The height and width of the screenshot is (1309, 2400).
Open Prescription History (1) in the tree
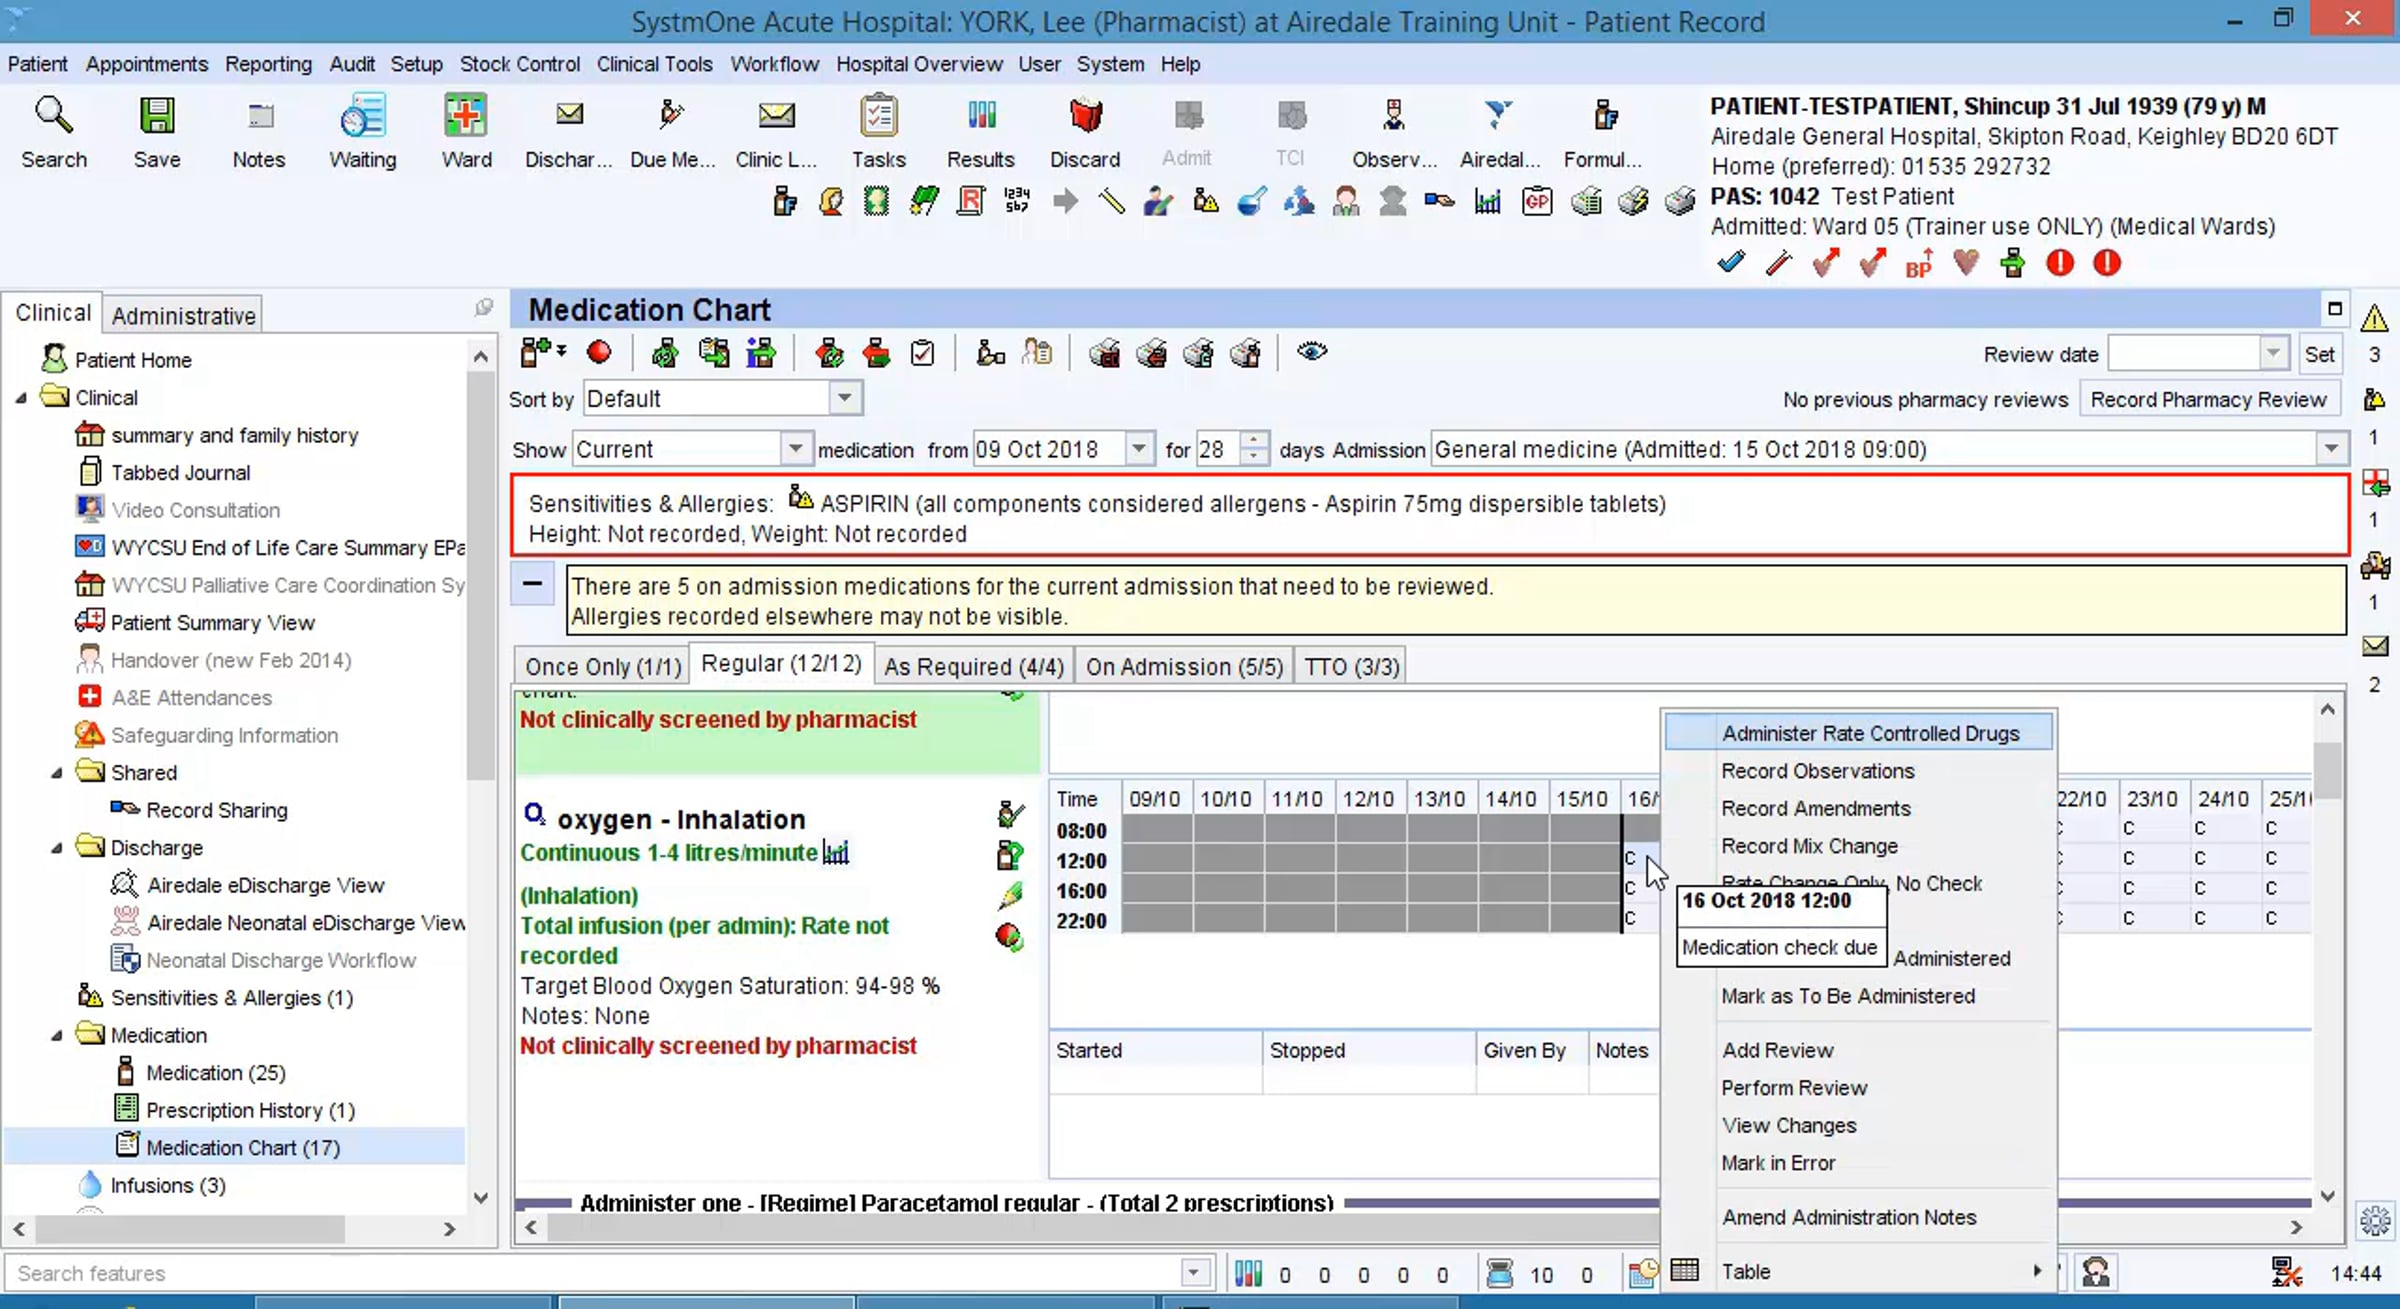pyautogui.click(x=250, y=1110)
